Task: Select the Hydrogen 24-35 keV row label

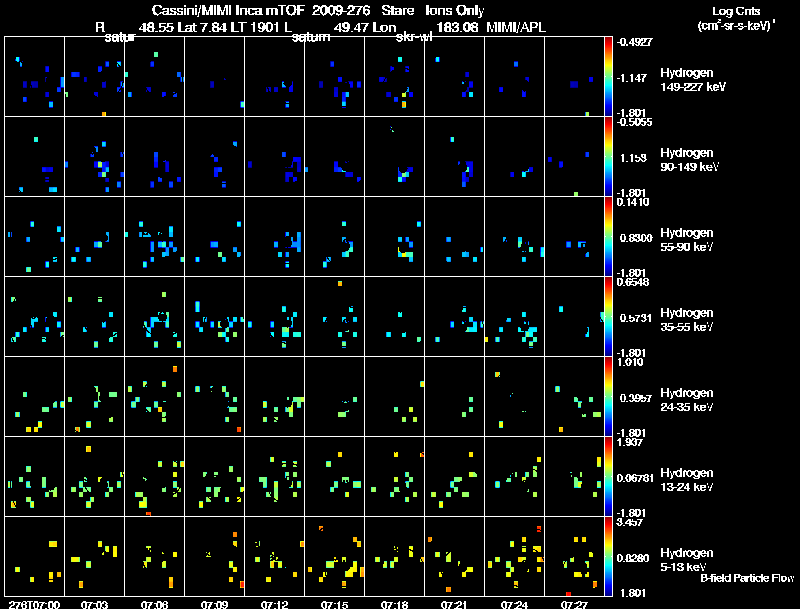Action: coord(686,400)
